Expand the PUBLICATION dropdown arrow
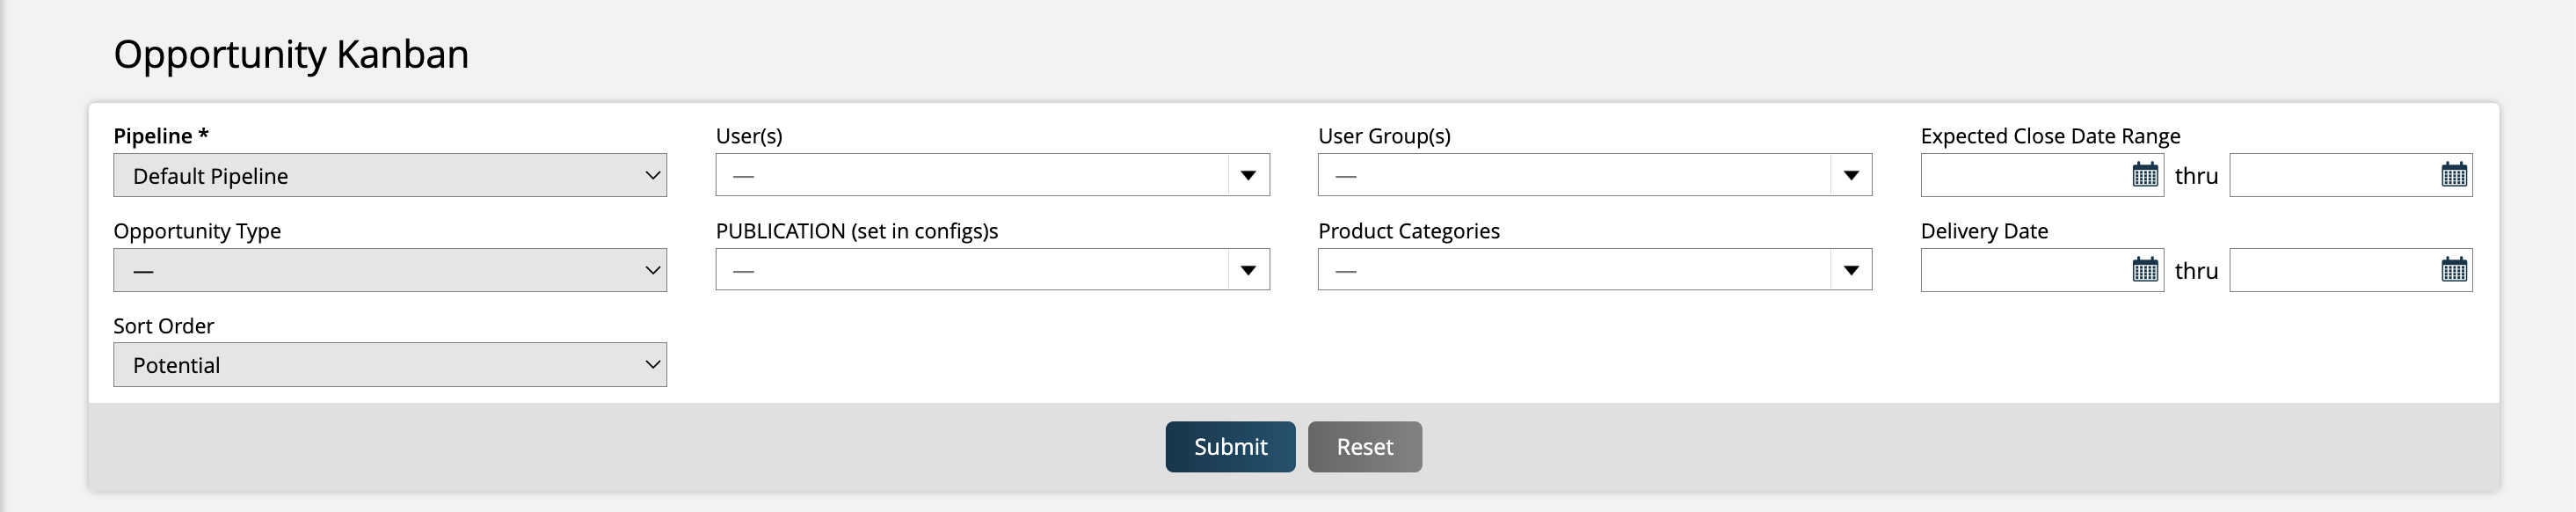2576x512 pixels. click(1248, 270)
